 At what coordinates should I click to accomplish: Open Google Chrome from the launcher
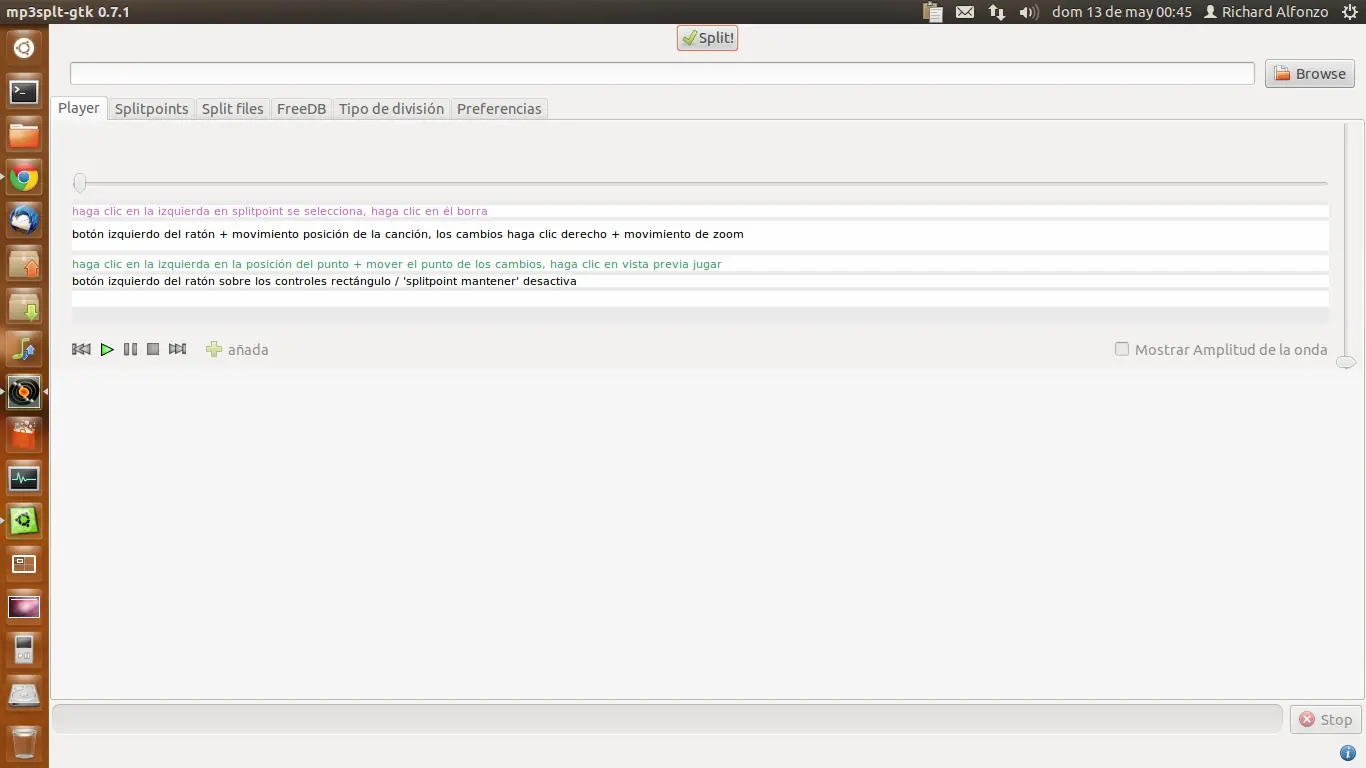[24, 178]
